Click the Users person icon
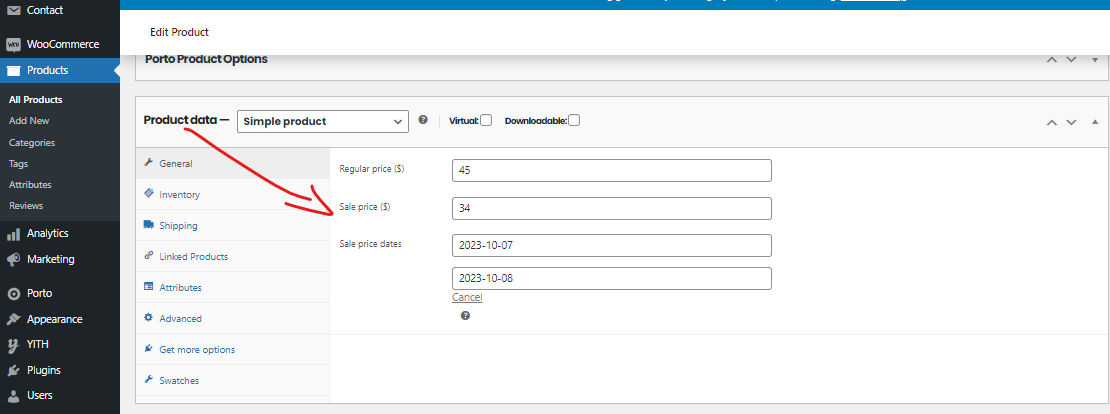This screenshot has height=414, width=1110. coord(13,396)
